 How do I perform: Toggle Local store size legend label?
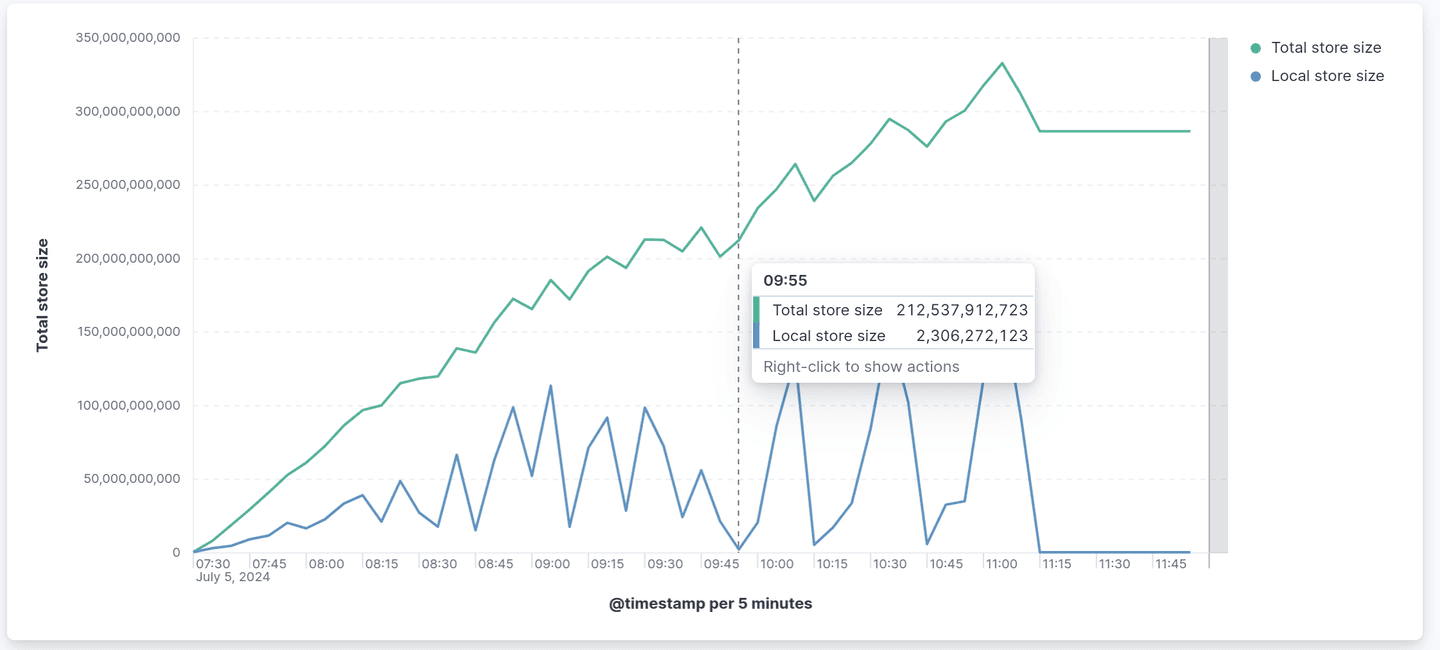1327,76
